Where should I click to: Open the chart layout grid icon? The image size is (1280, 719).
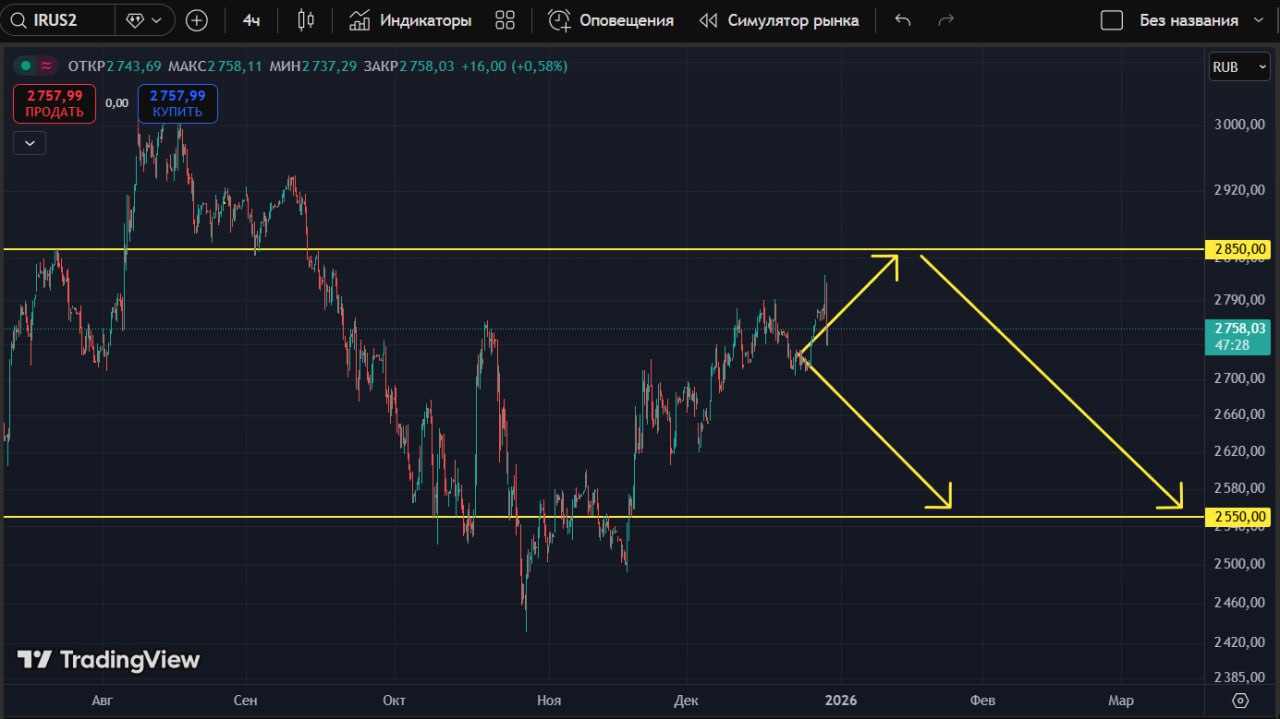click(505, 20)
